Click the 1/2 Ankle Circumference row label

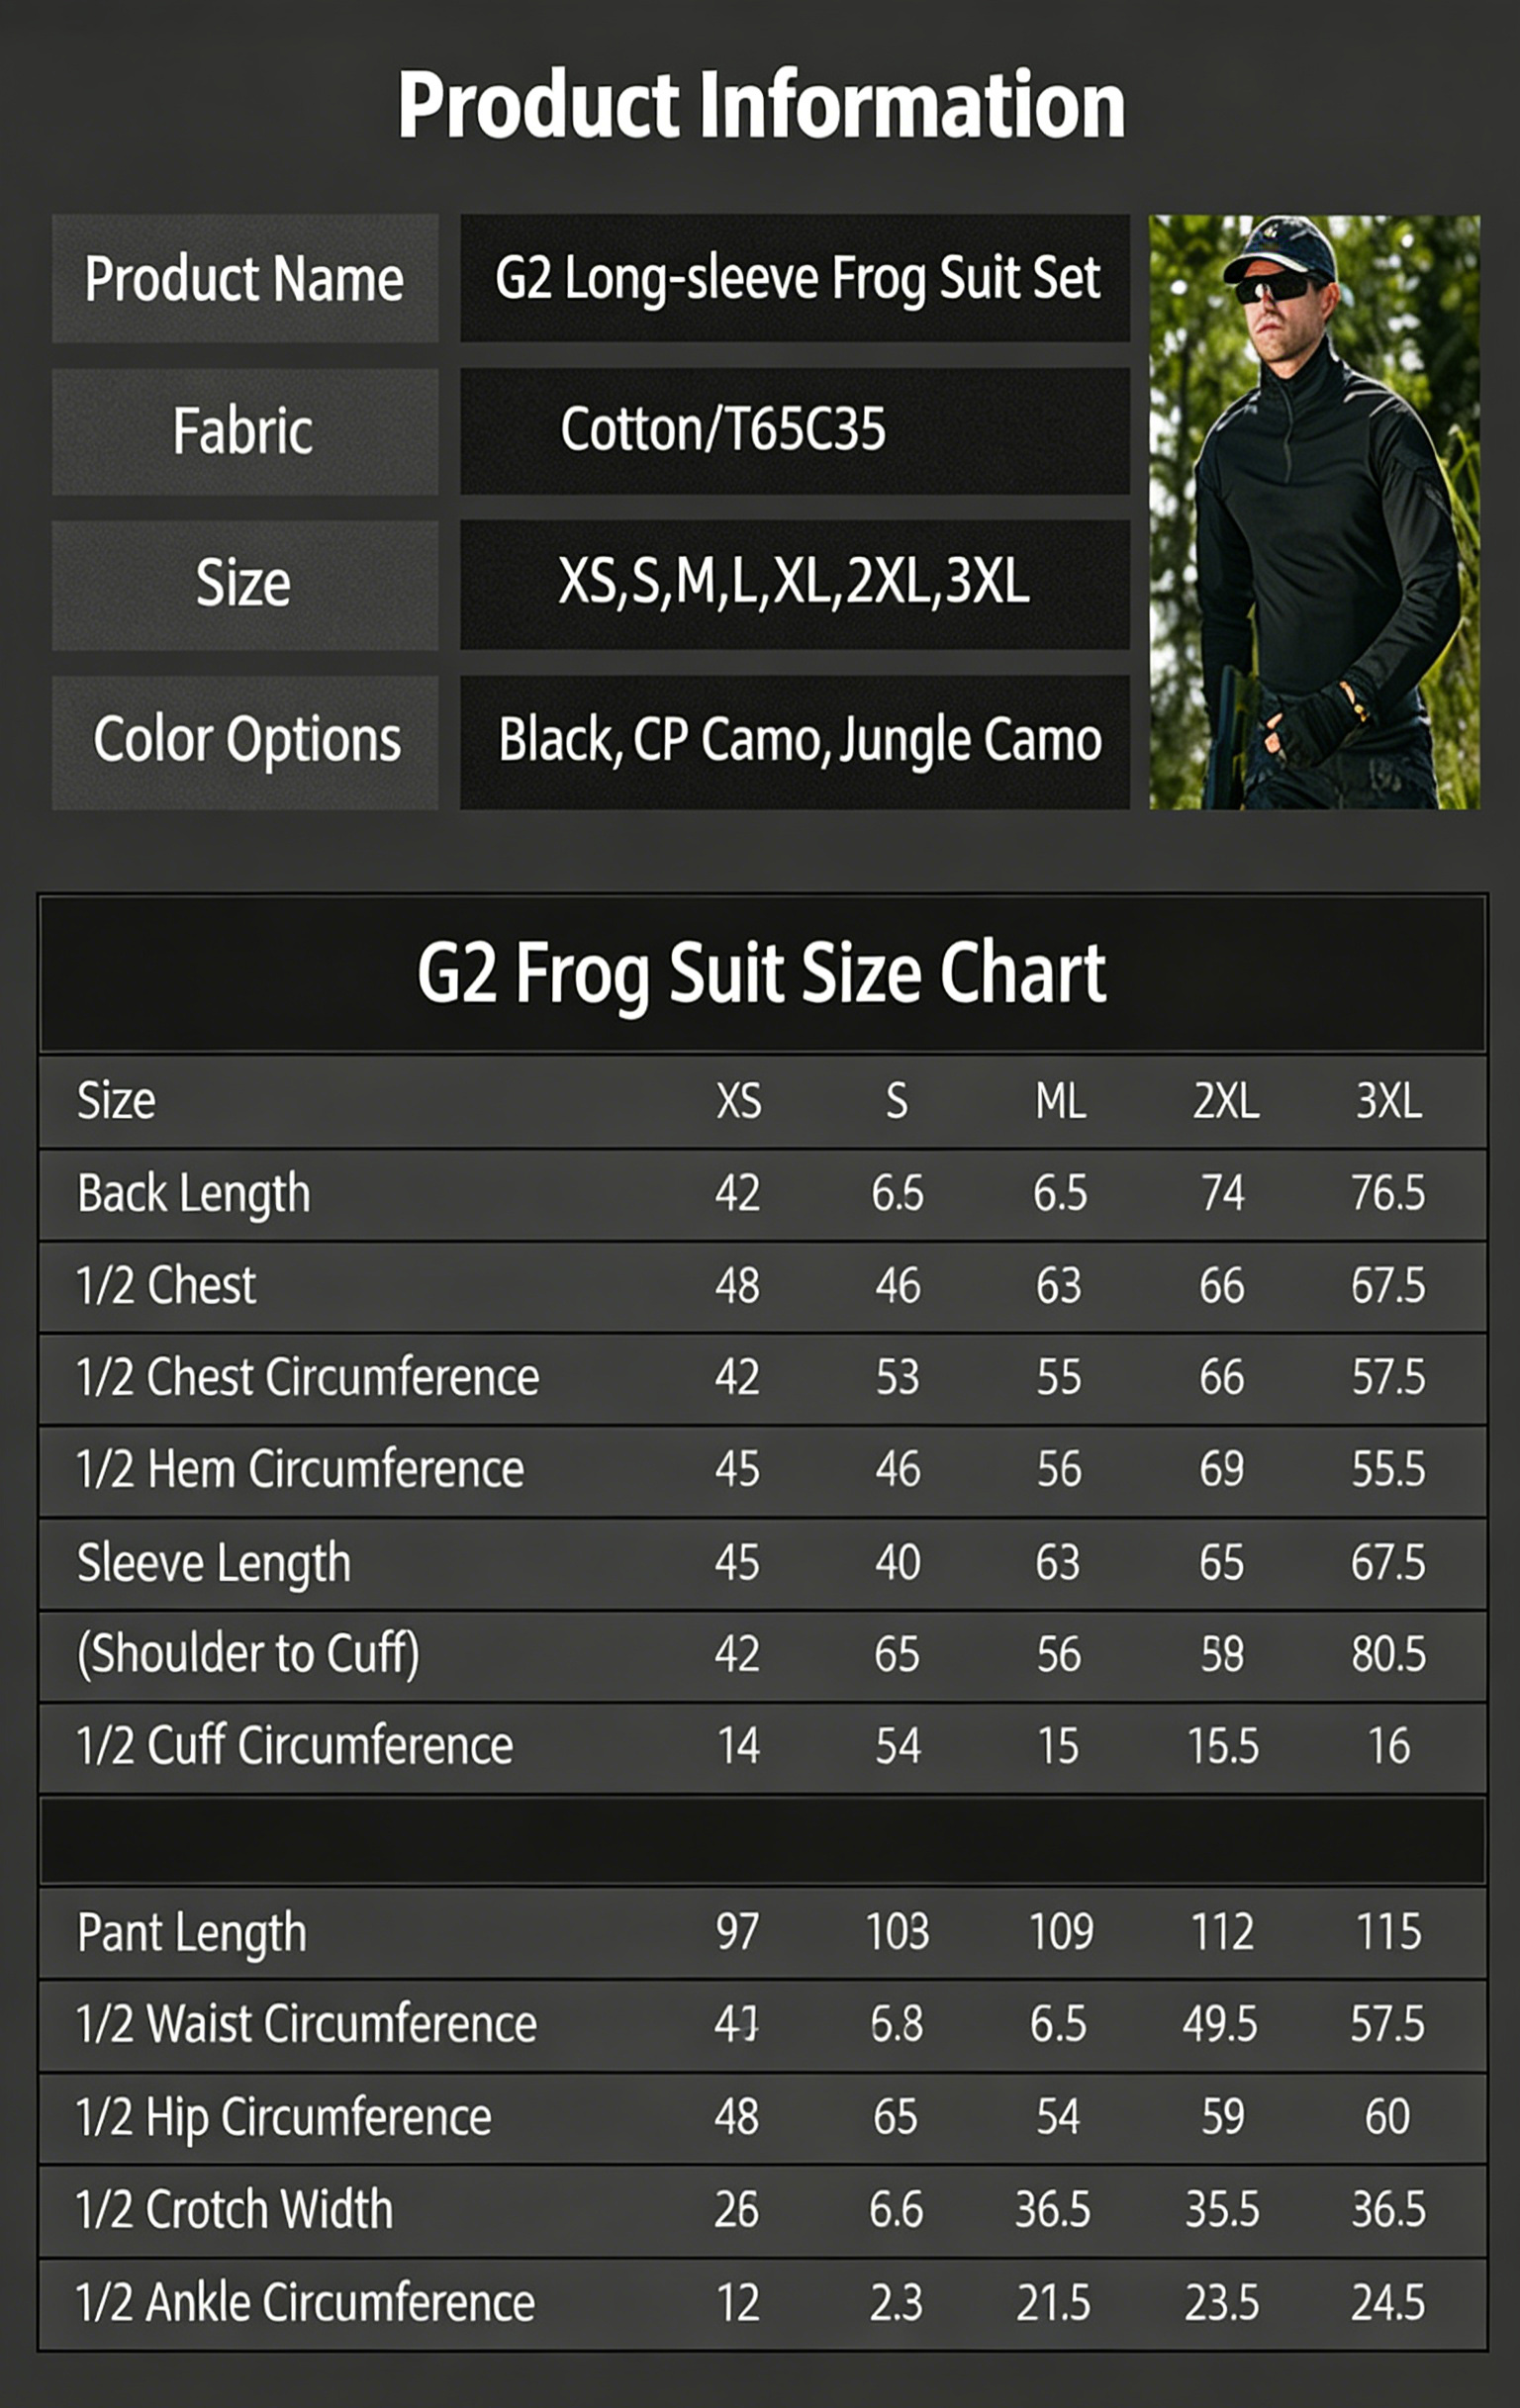(305, 2302)
